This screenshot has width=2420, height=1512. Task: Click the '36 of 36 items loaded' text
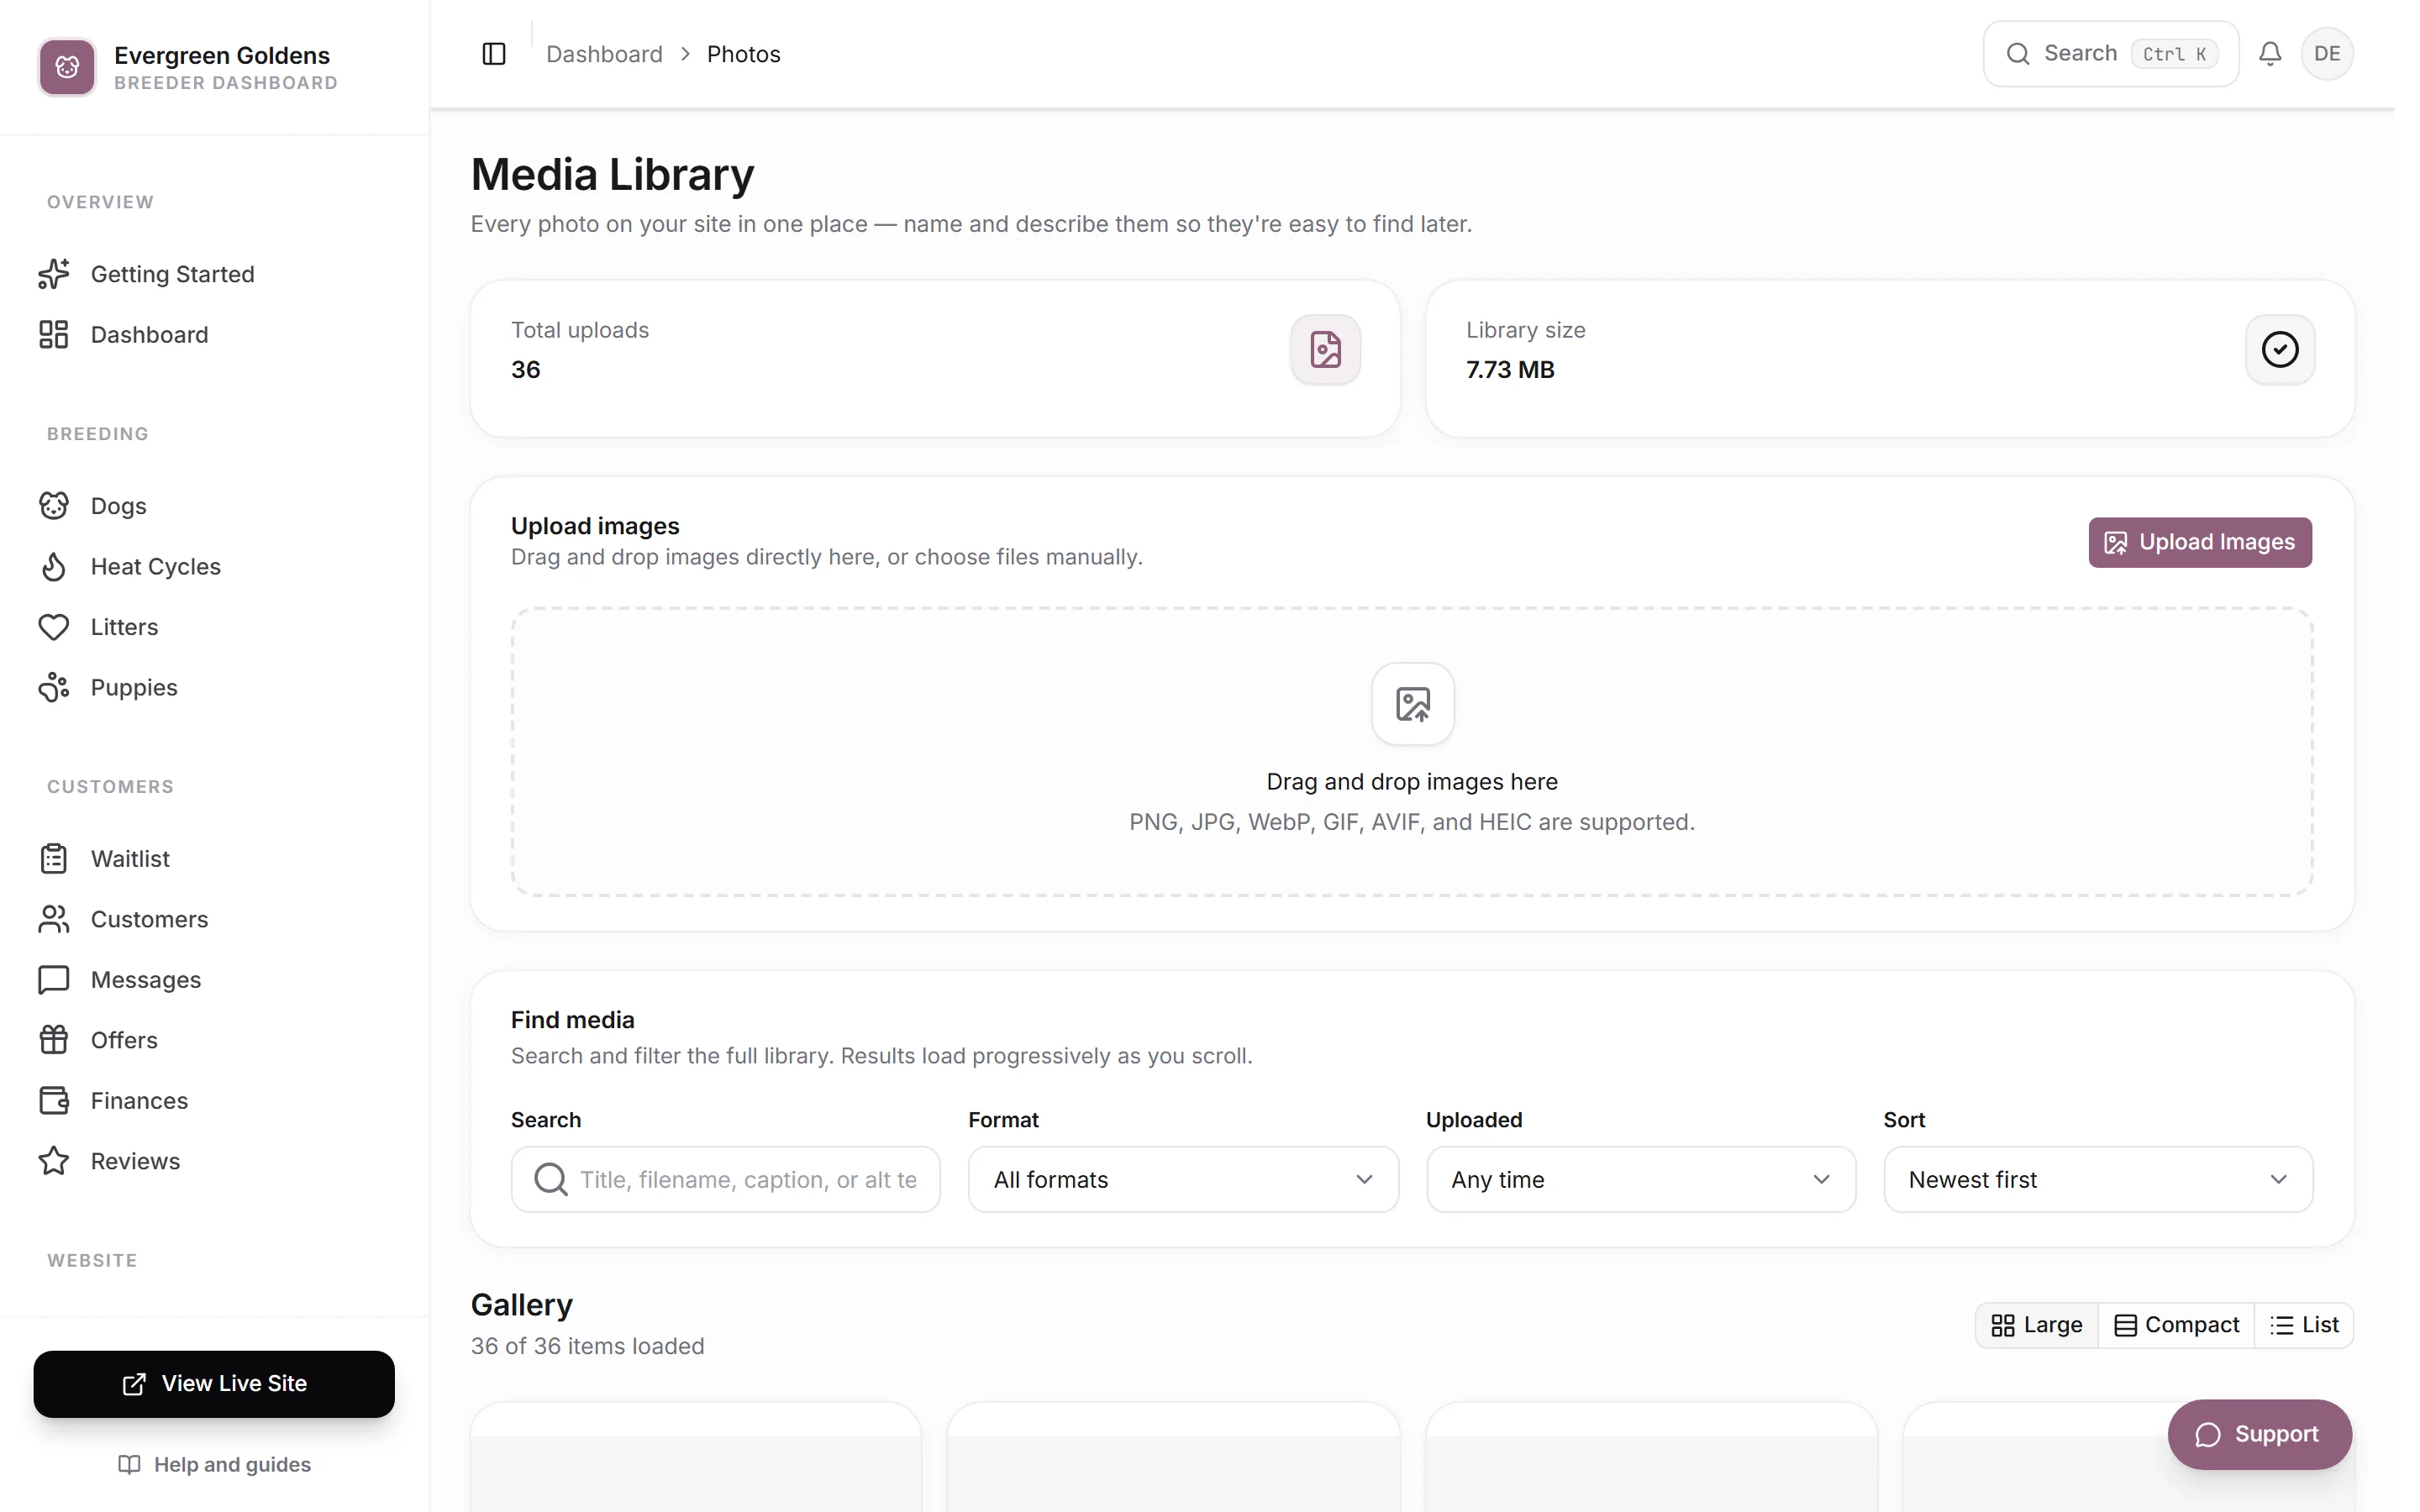(x=587, y=1346)
